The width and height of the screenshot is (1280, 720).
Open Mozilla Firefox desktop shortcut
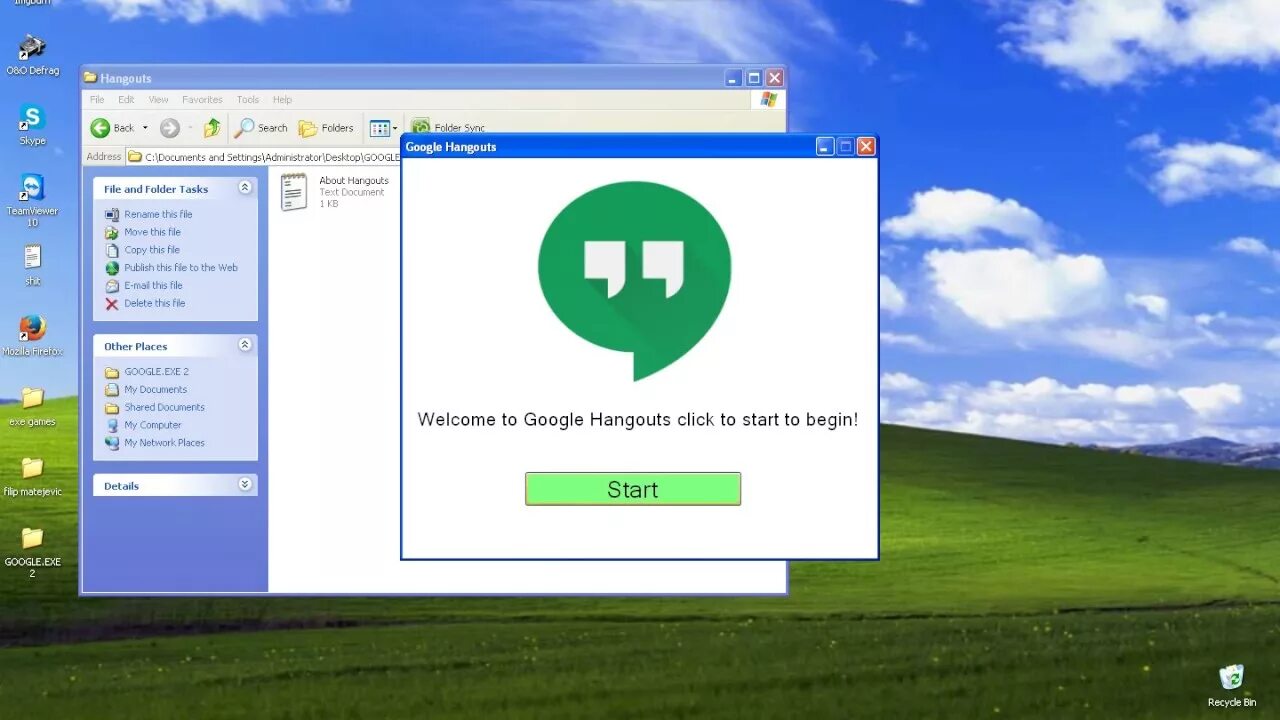click(32, 336)
